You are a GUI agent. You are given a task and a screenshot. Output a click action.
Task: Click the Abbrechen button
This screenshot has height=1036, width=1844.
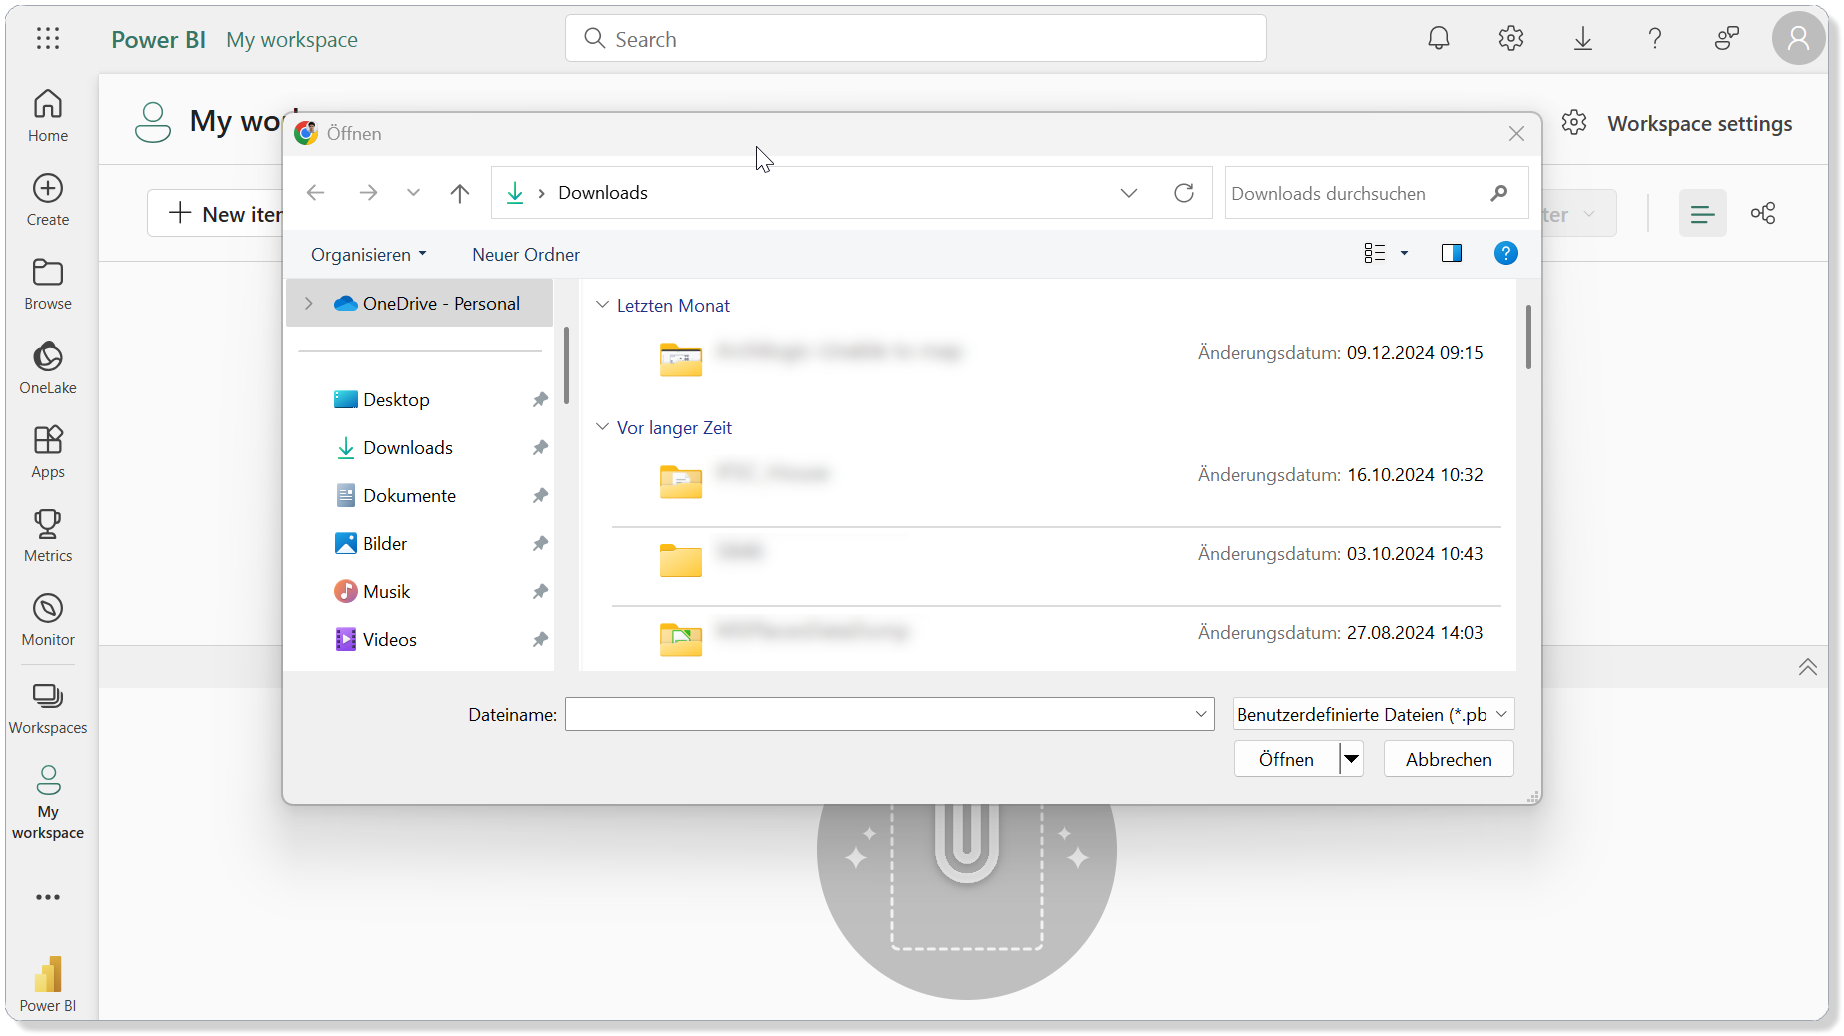(x=1448, y=759)
